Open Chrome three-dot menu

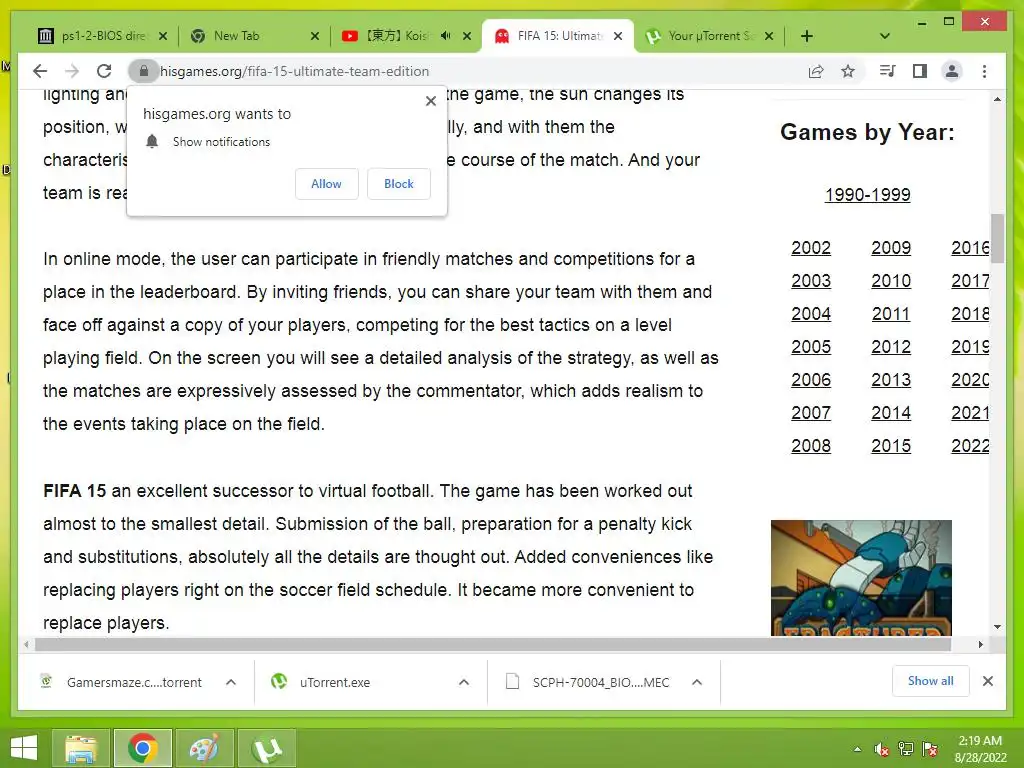click(984, 71)
